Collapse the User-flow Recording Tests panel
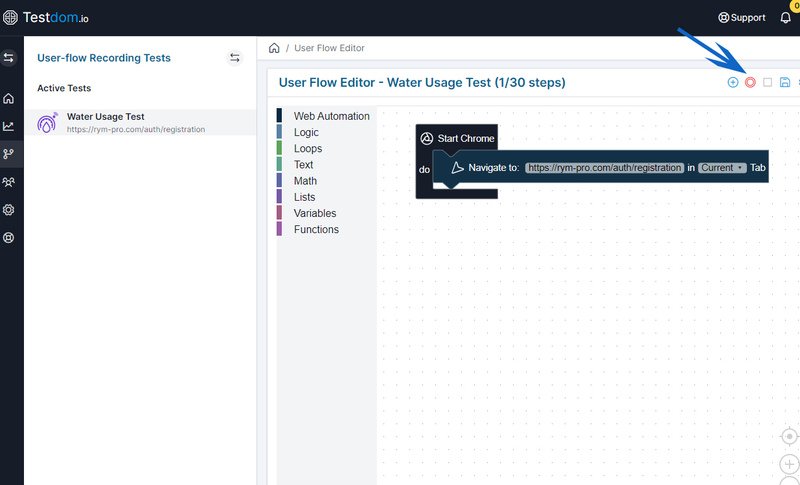The width and height of the screenshot is (800, 485). [x=235, y=58]
